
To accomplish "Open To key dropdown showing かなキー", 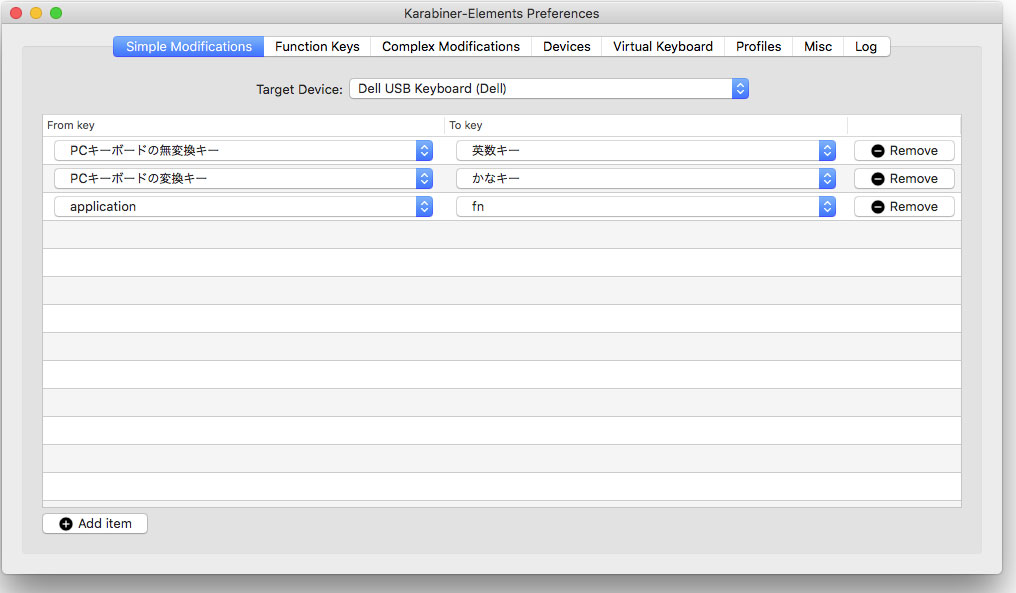I will [x=646, y=178].
